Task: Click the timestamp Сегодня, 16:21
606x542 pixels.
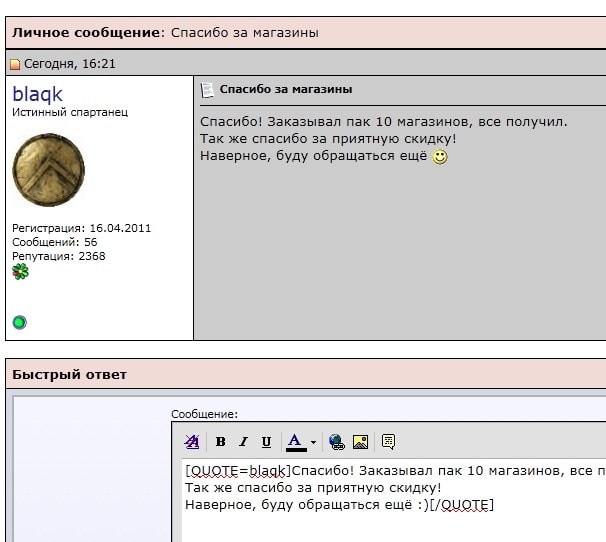Action: 70,64
